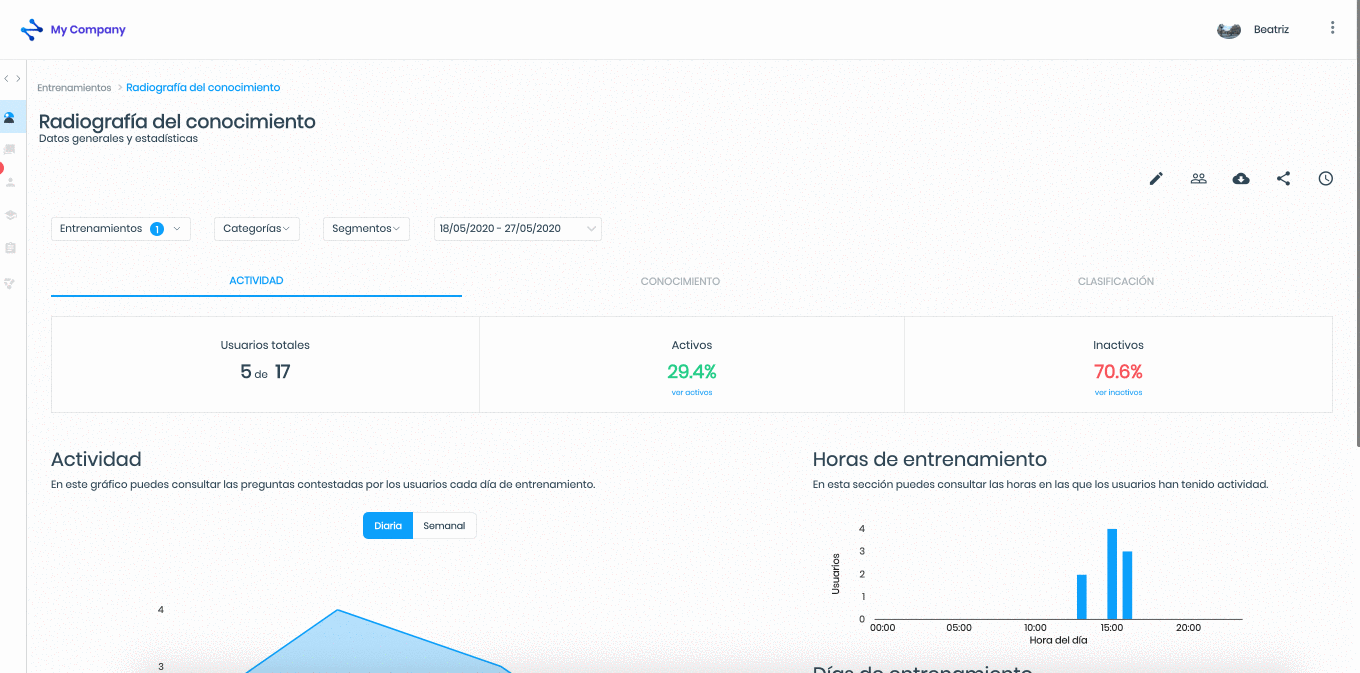Open the graduation cap sidebar icon

[x=10, y=215]
